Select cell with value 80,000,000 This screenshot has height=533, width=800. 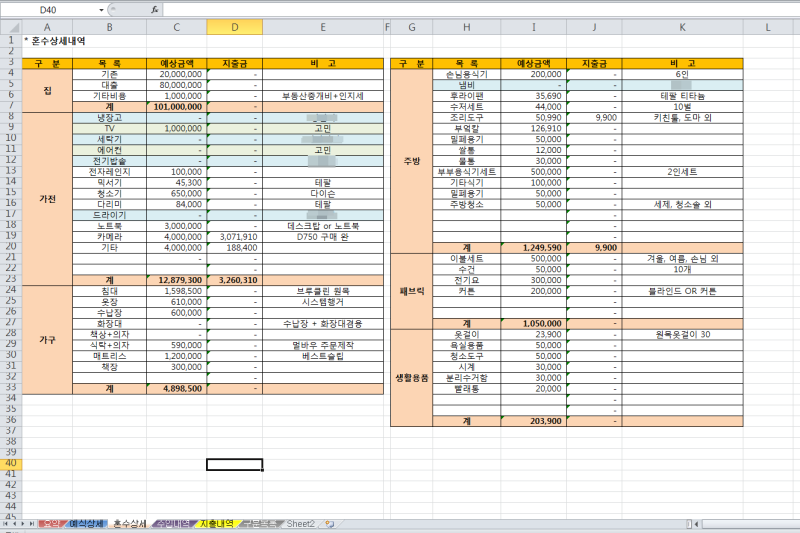click(x=177, y=85)
